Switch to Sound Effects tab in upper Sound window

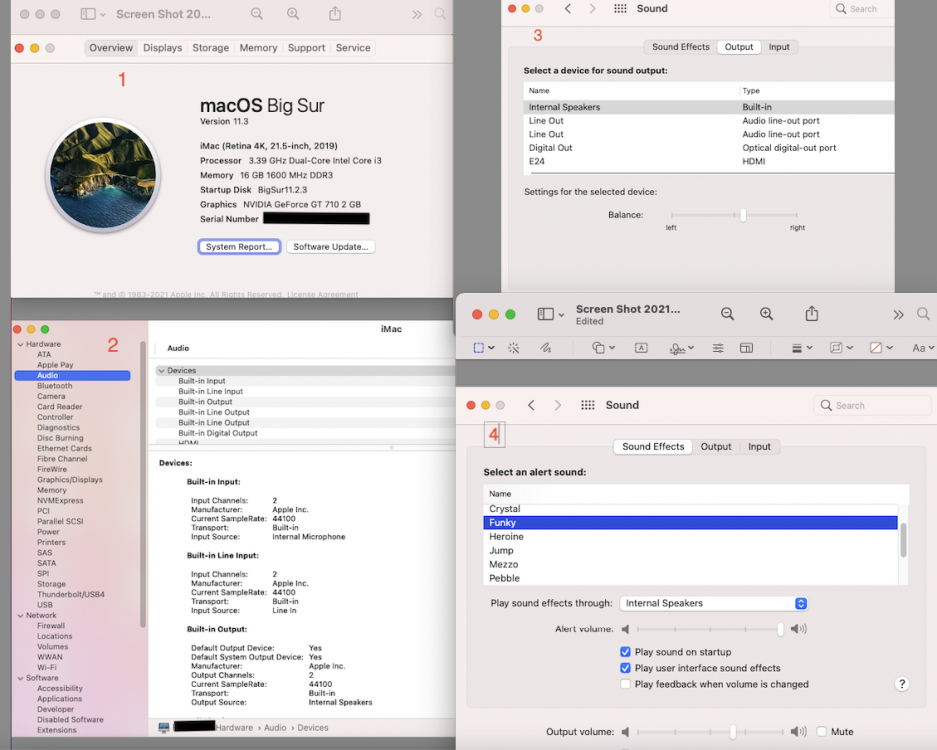click(x=681, y=47)
